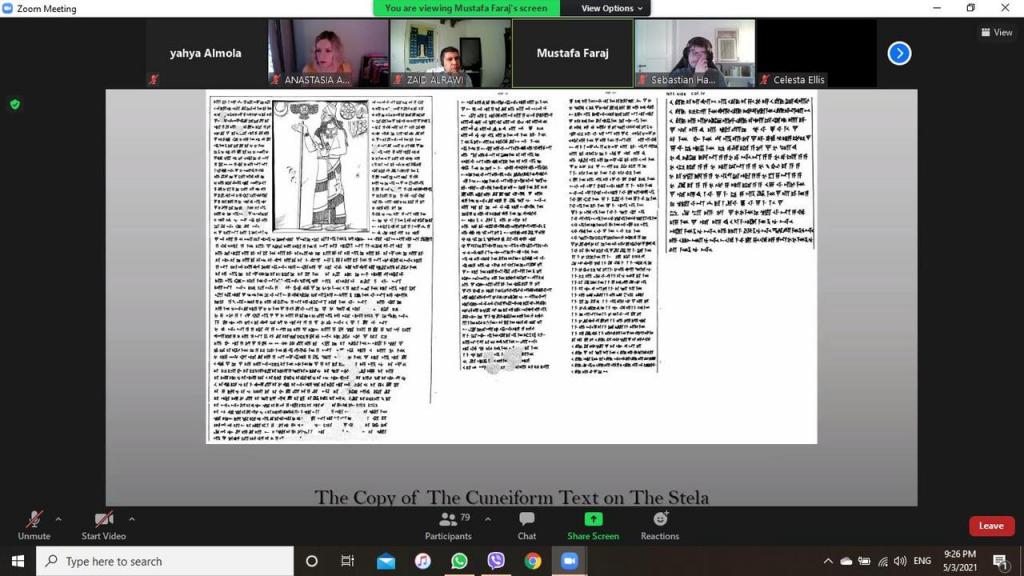Expand video options arrow beside Start Video
1024x576 pixels.
pyautogui.click(x=131, y=519)
